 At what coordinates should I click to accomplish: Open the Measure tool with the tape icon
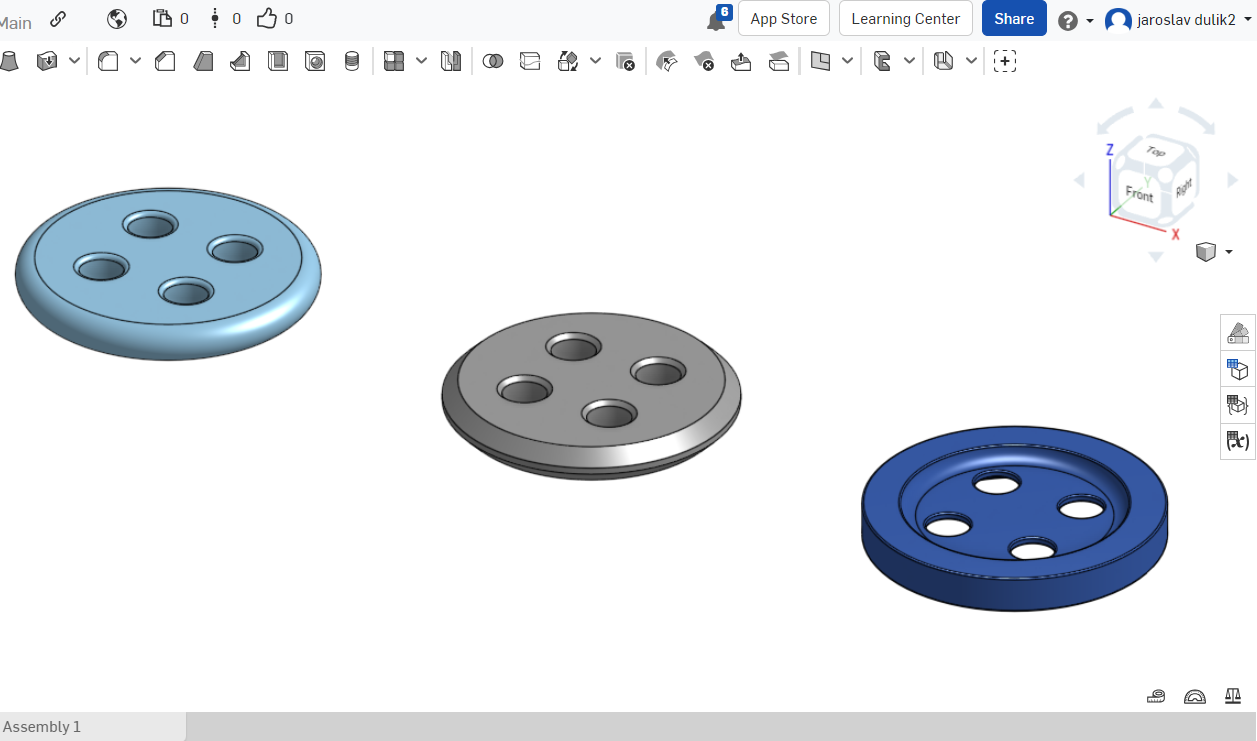pos(1156,696)
